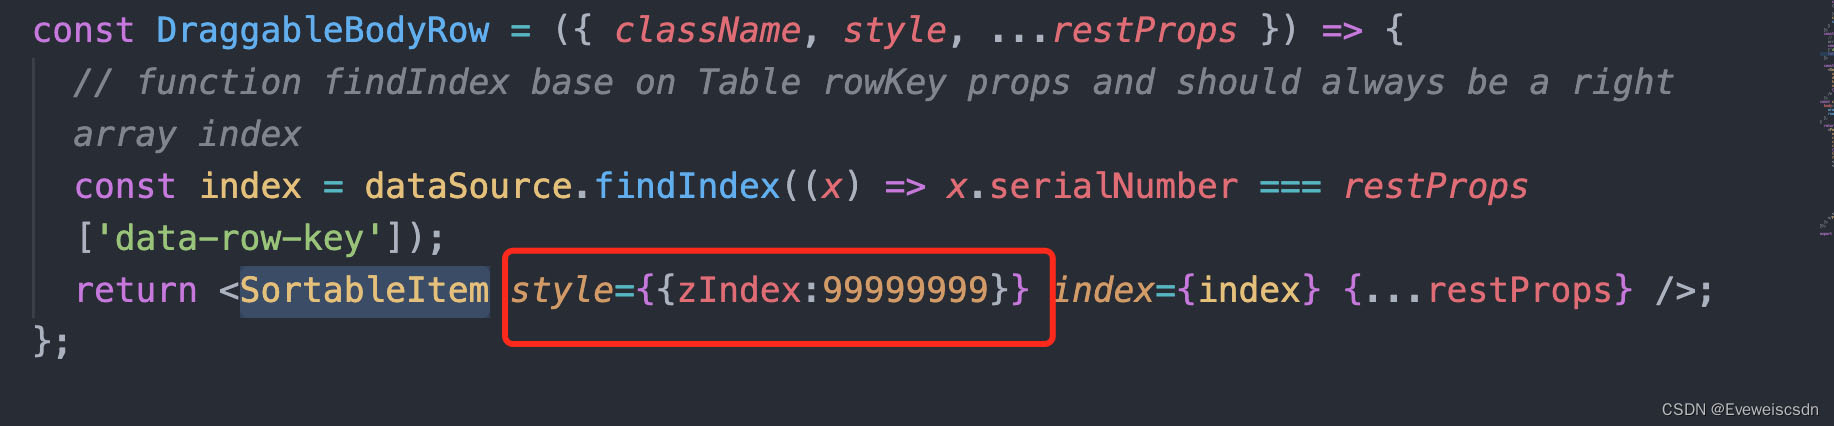Click the return keyword
The width and height of the screenshot is (1834, 426).
(x=136, y=291)
